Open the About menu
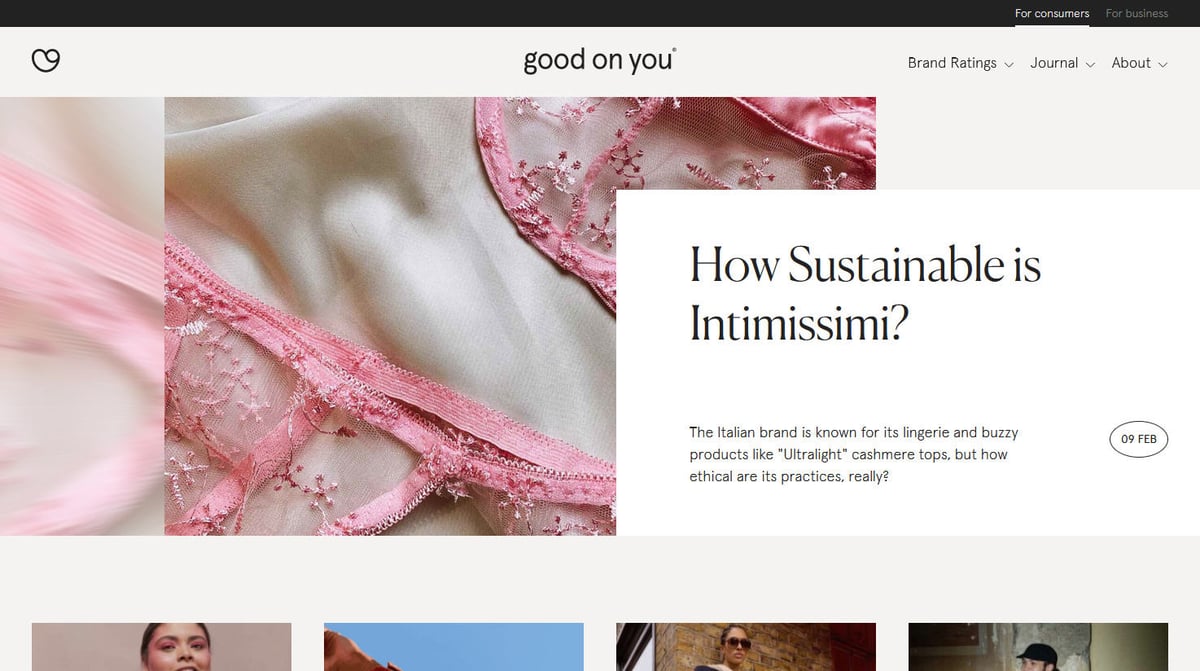 click(1131, 63)
